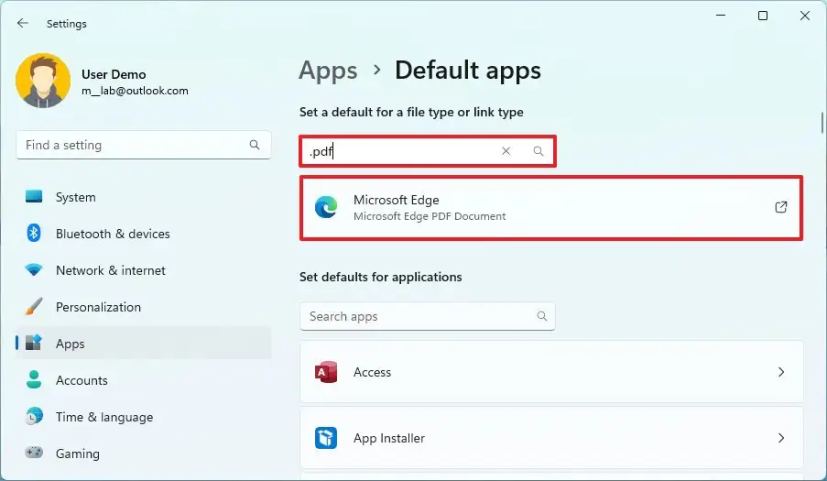Select Accounts in the sidebar
Screen dimensions: 827x481
tap(143, 380)
